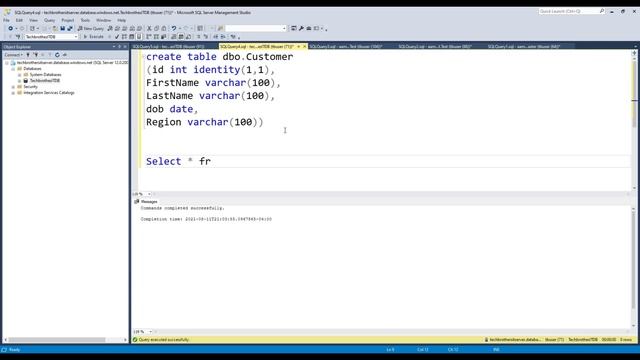Image resolution: width=640 pixels, height=360 pixels.
Task: Click the navigate back arrow icon
Action: click(x=11, y=28)
